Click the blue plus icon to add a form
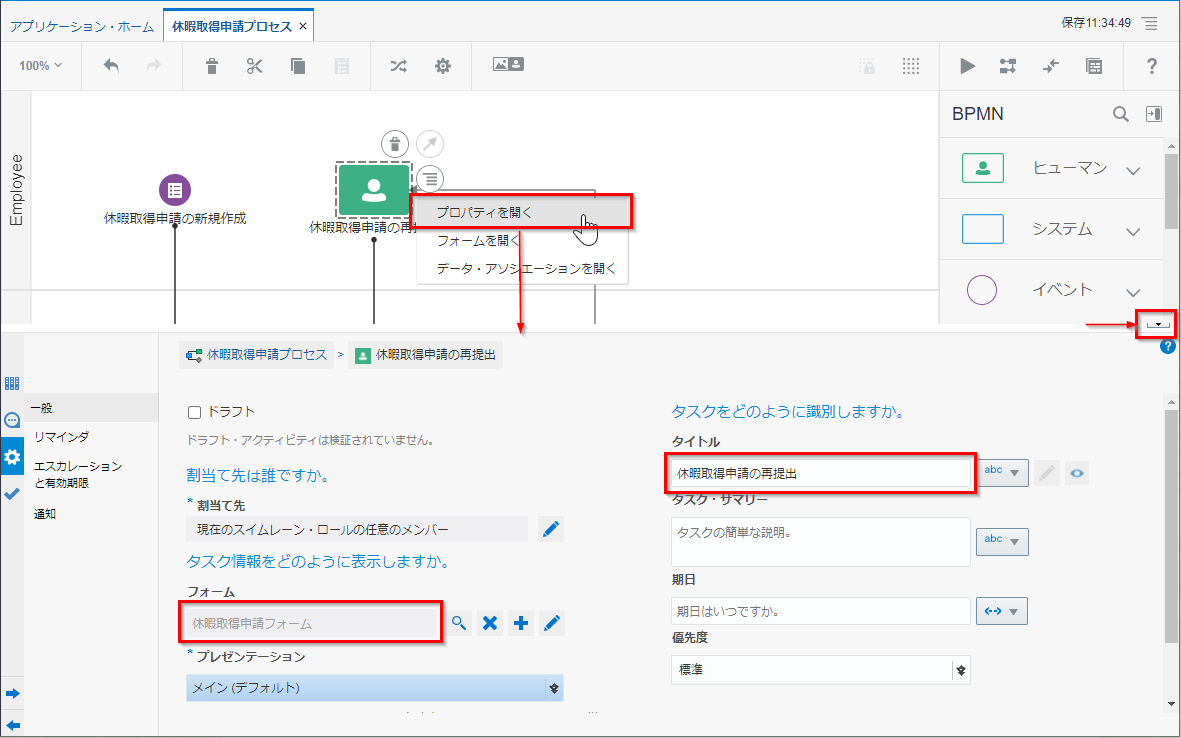1181x738 pixels. (x=521, y=623)
